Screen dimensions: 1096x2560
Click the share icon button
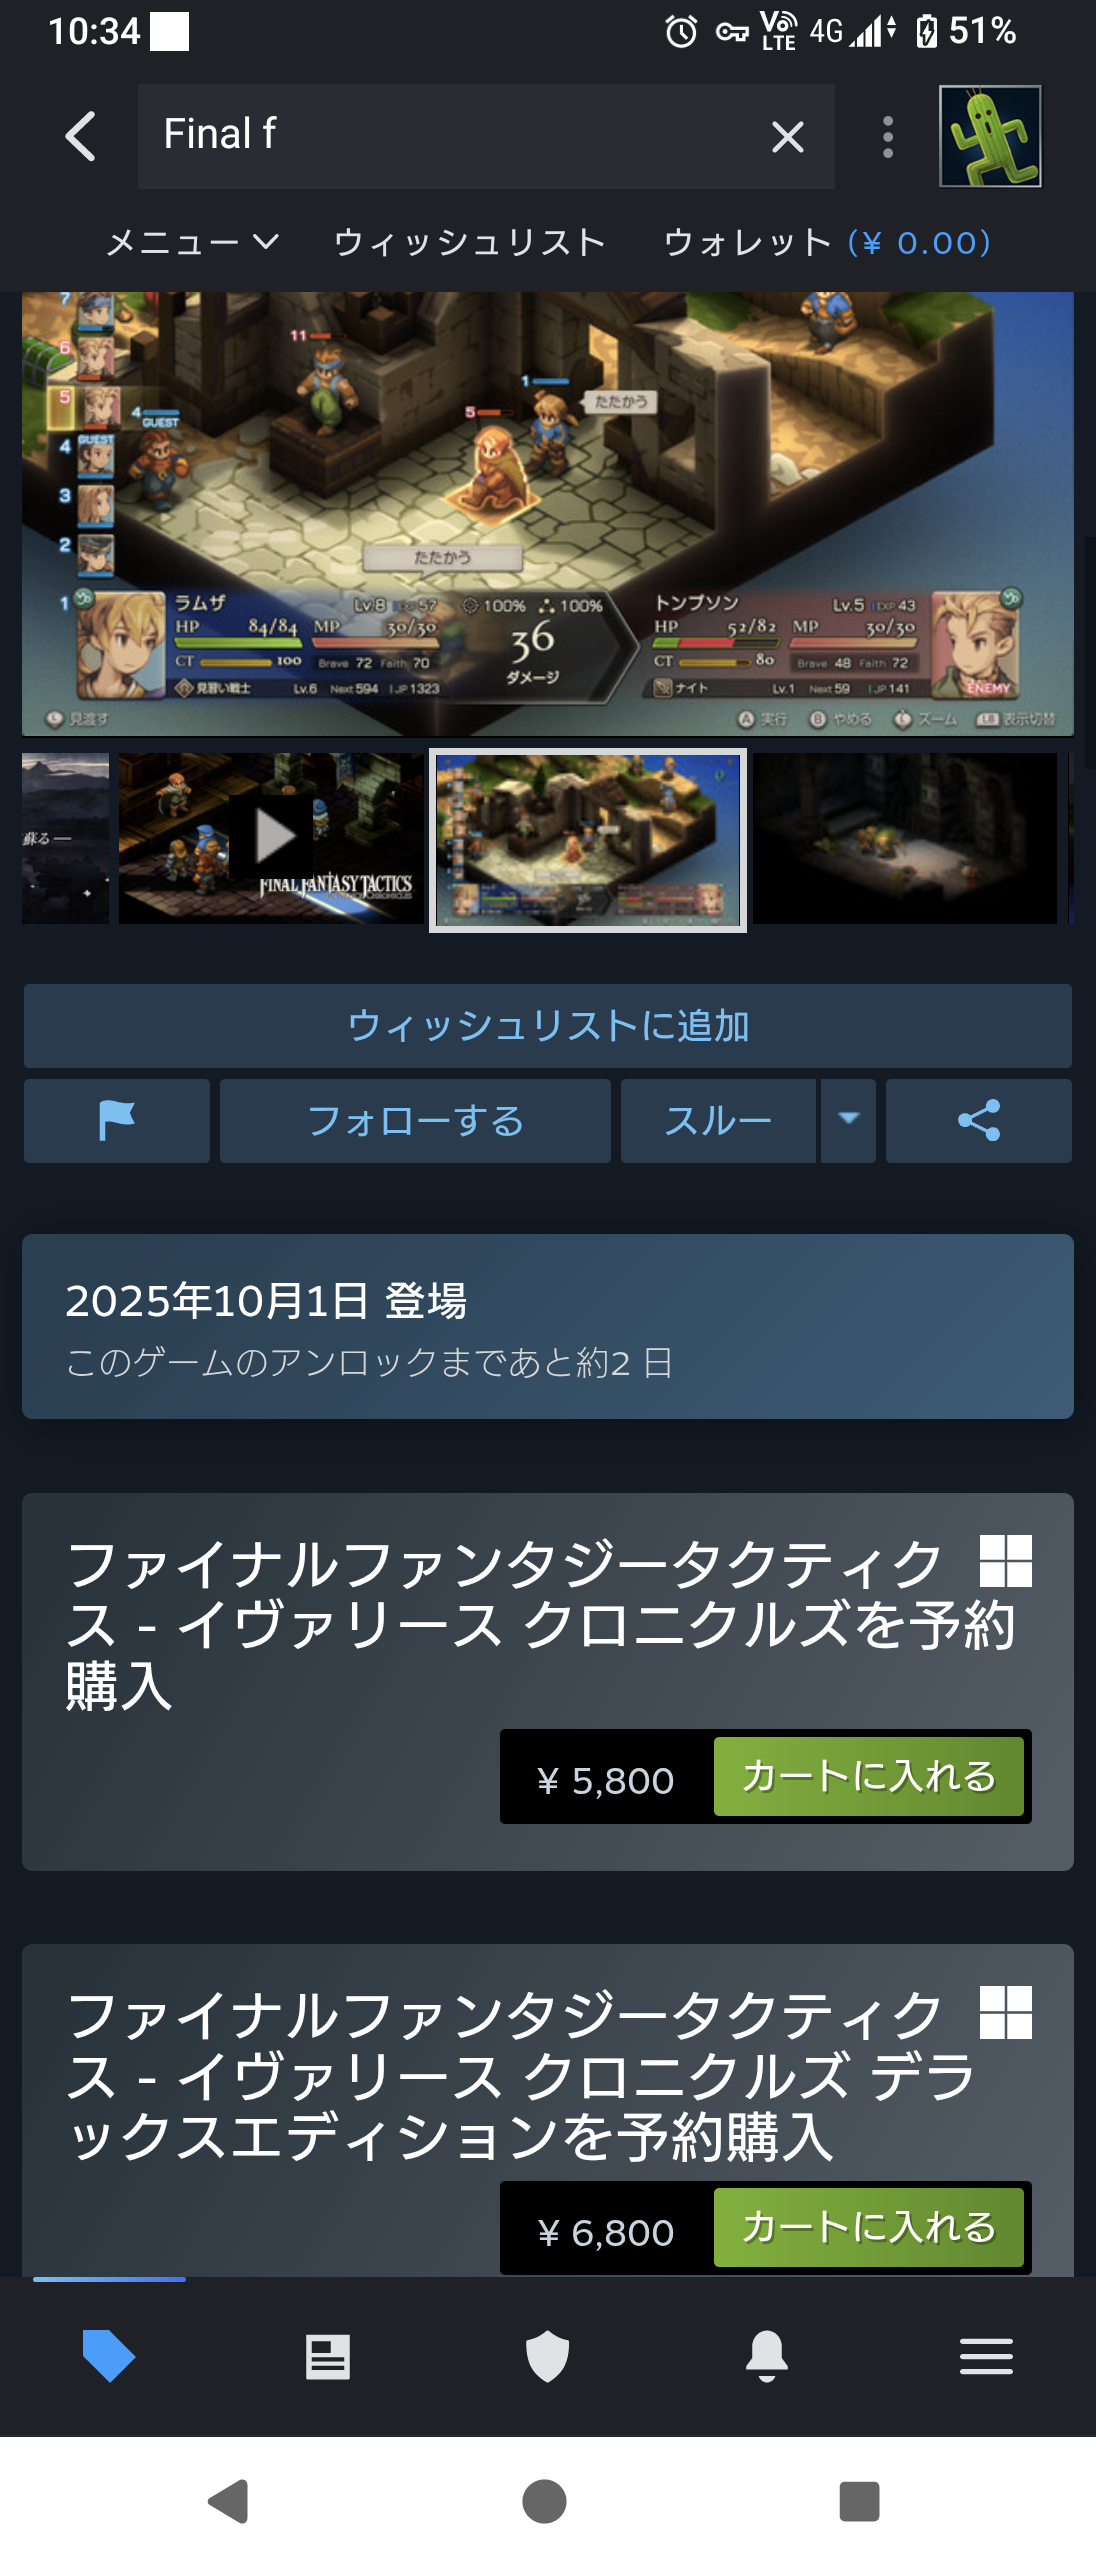pos(979,1121)
